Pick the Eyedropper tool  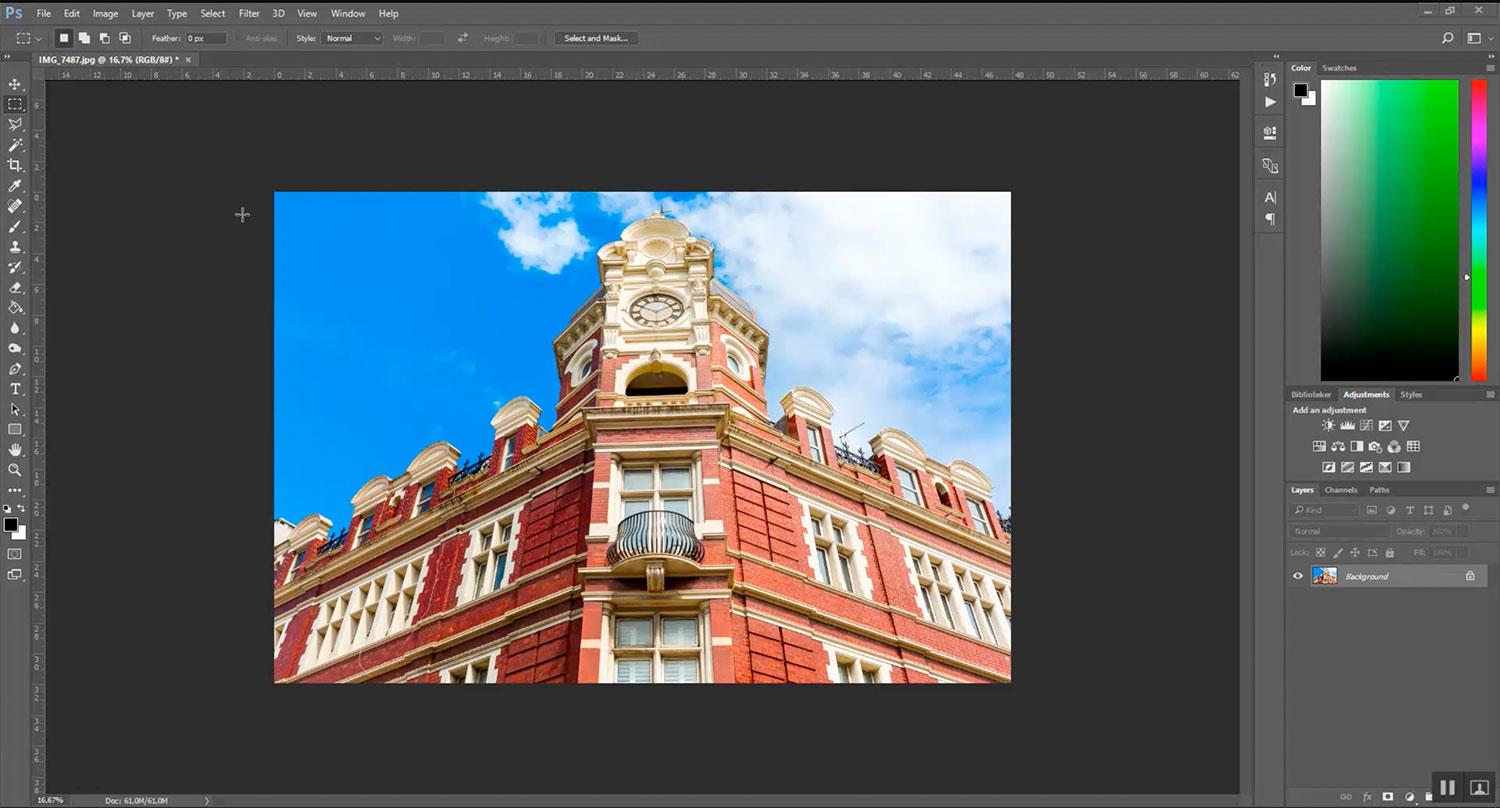tap(15, 186)
